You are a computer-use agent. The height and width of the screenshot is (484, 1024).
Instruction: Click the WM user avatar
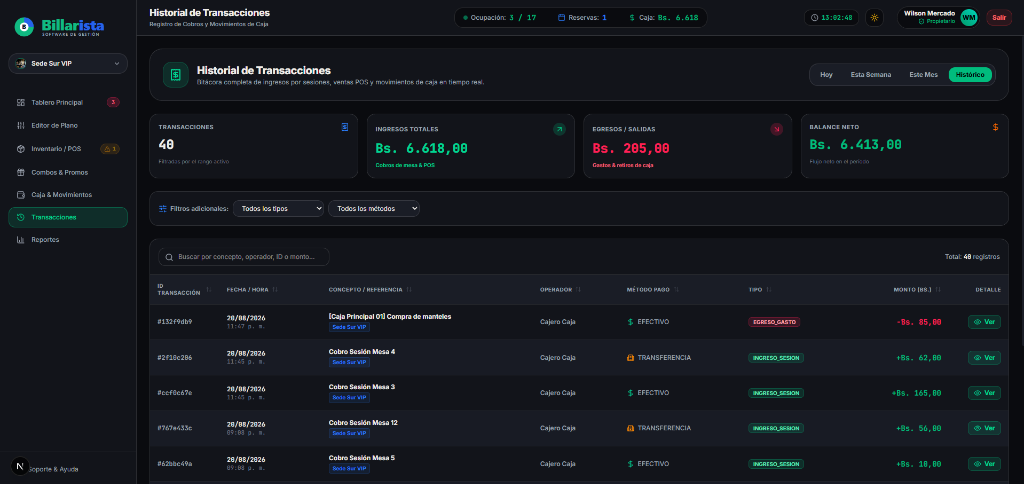point(969,18)
